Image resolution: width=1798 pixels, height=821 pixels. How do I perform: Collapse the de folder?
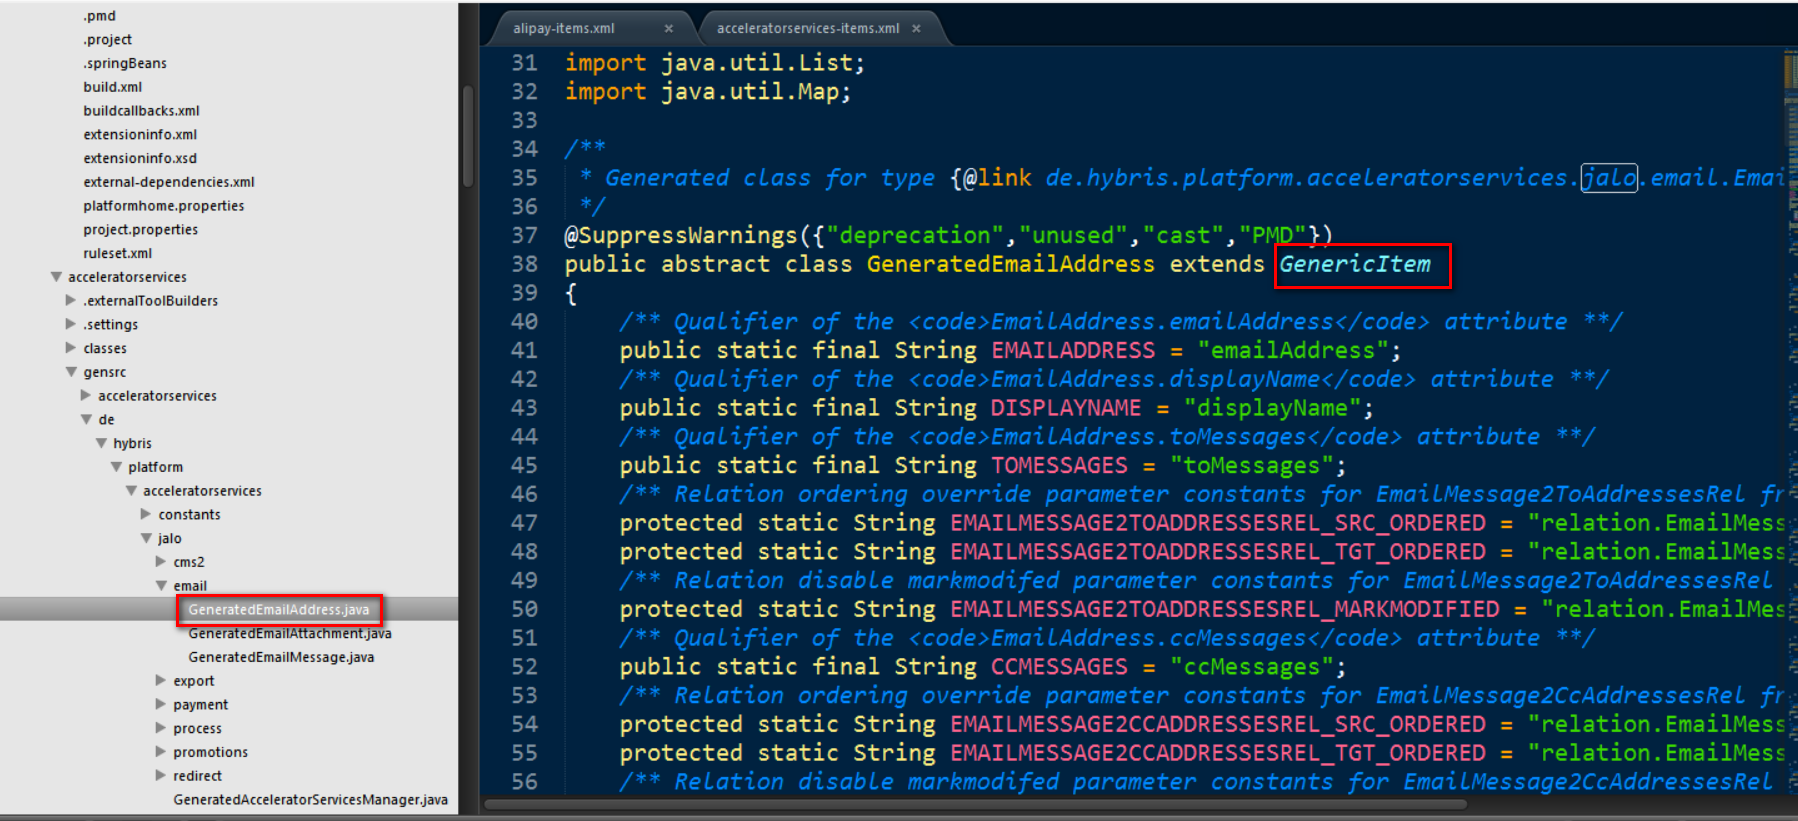pos(86,419)
